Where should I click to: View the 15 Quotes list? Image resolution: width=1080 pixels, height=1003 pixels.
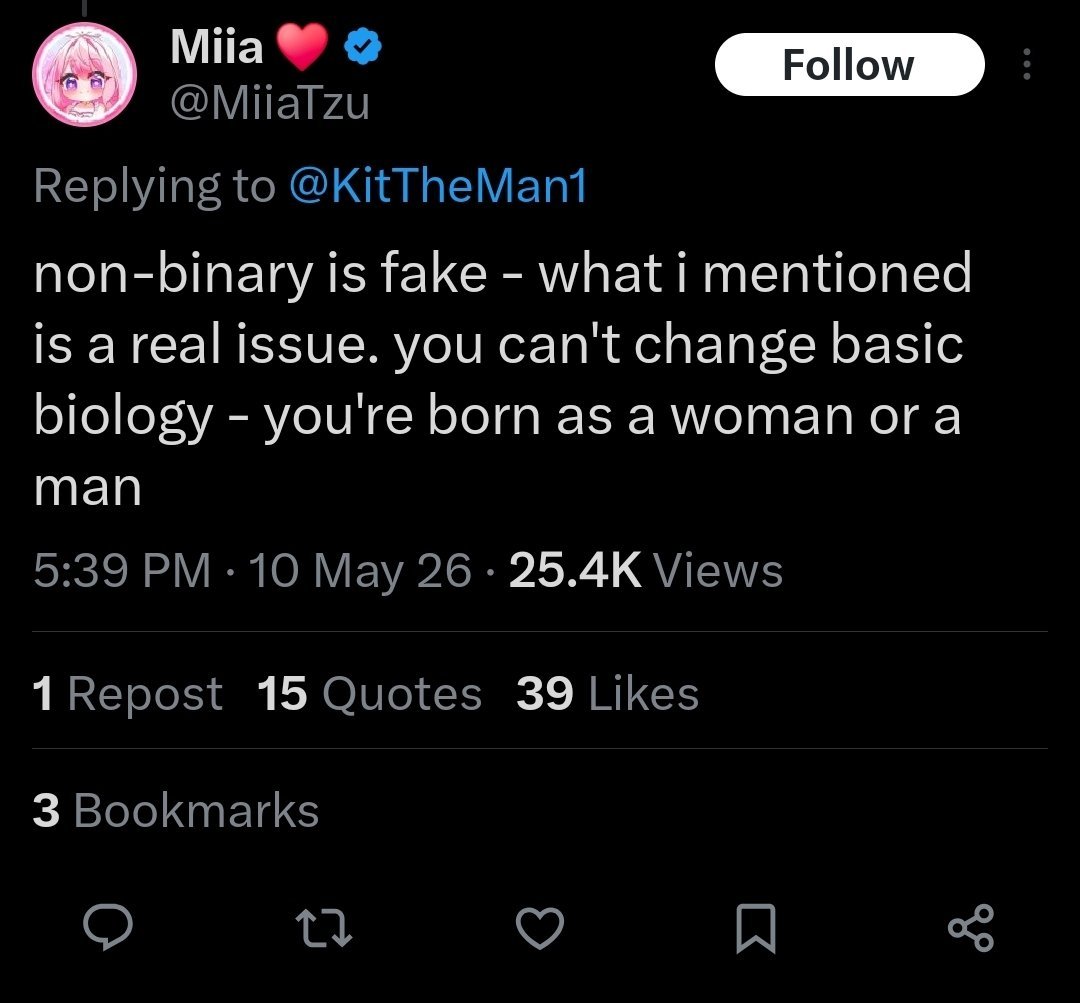click(369, 693)
